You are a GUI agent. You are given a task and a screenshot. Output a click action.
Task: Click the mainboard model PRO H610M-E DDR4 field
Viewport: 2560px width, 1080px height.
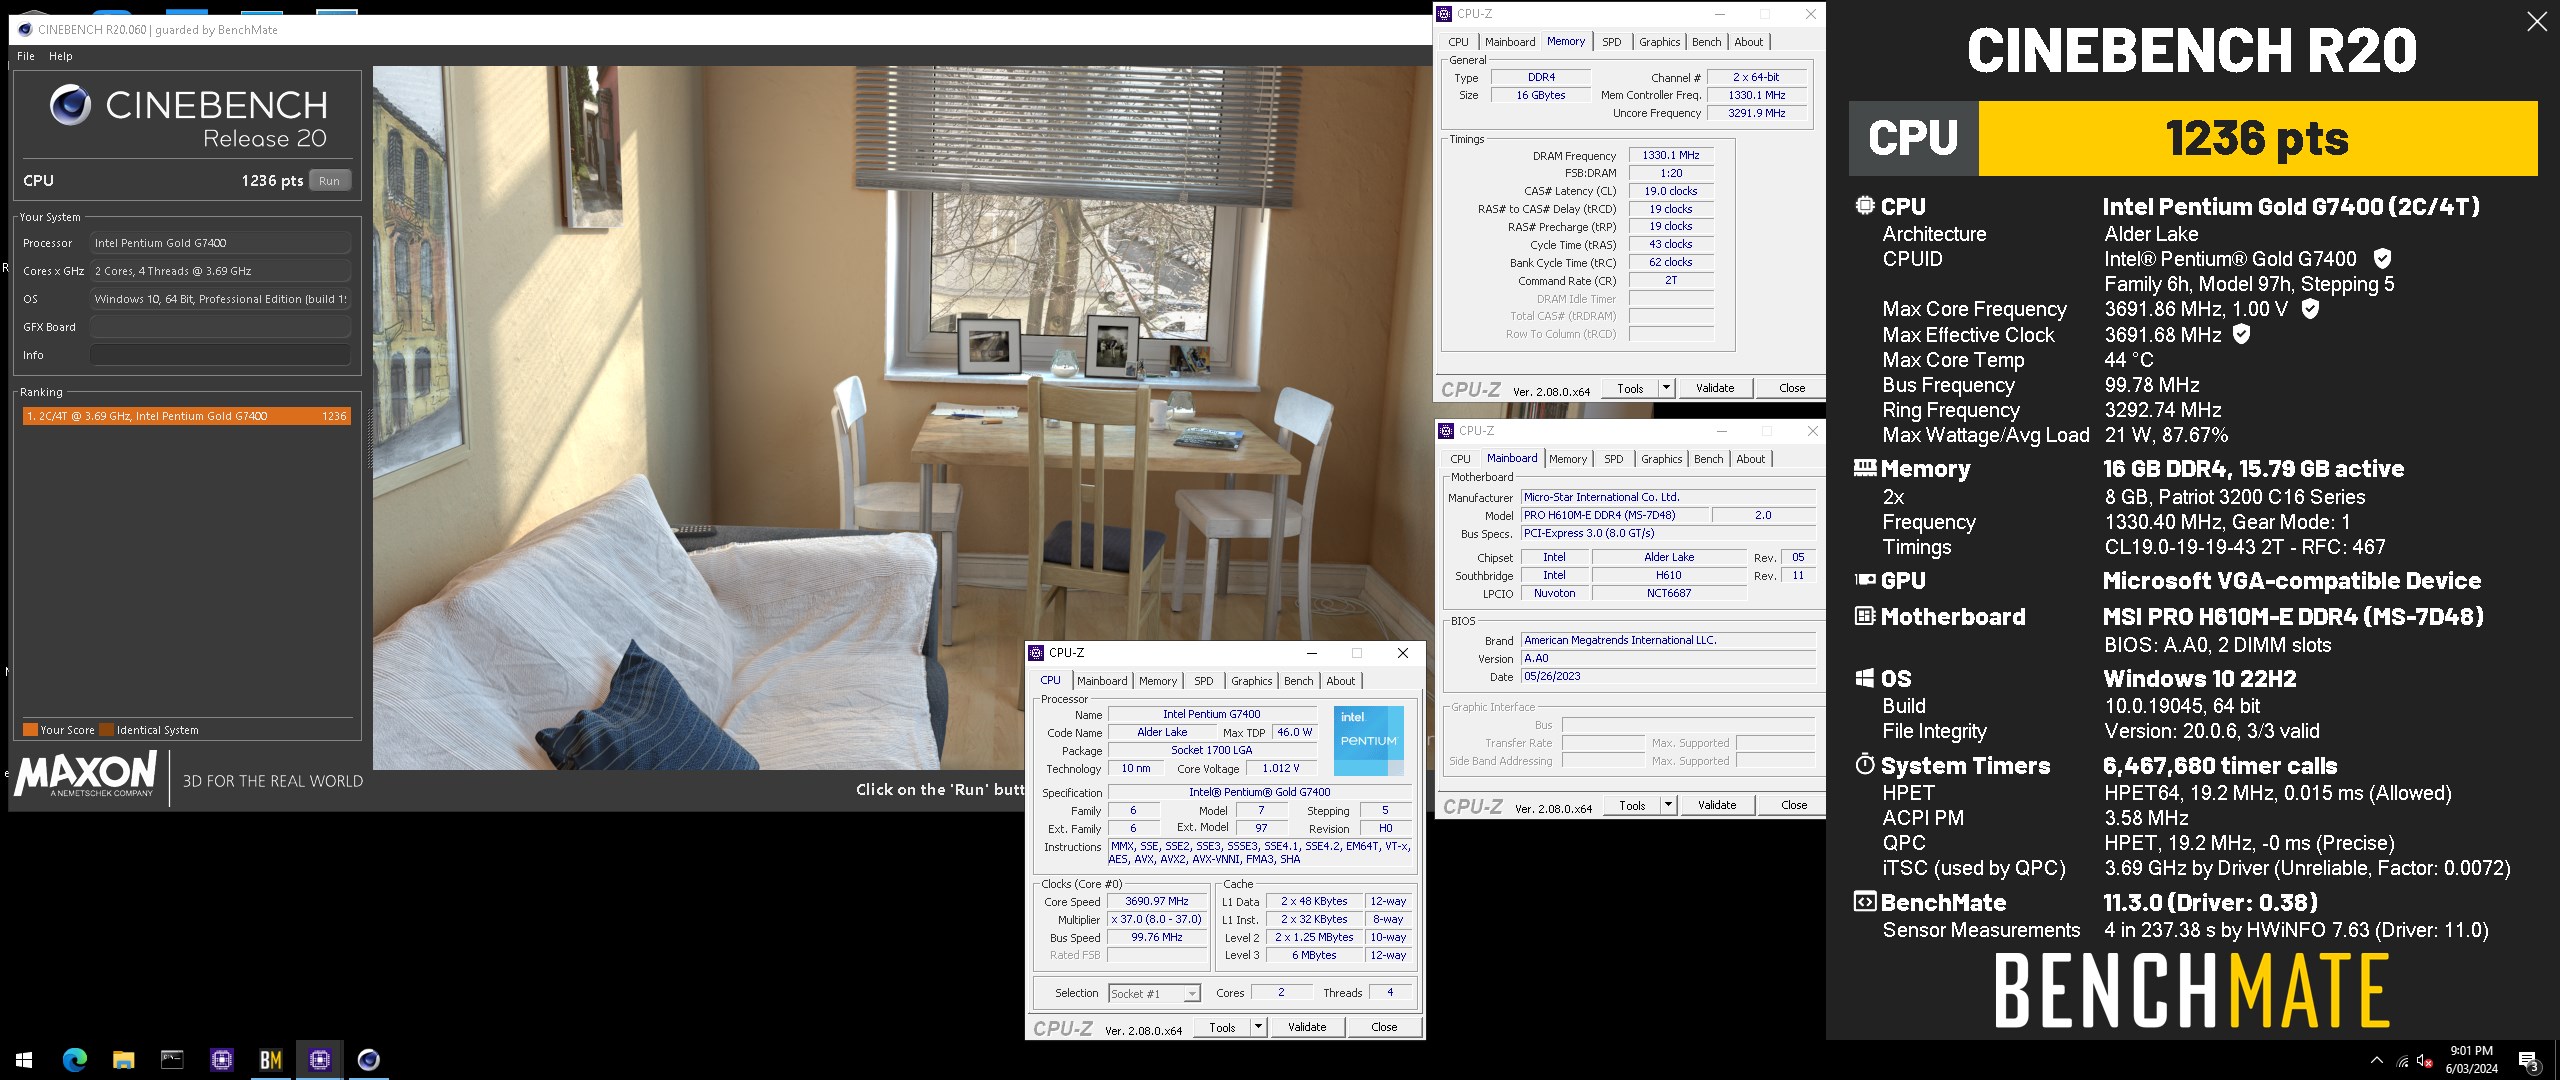1615,515
